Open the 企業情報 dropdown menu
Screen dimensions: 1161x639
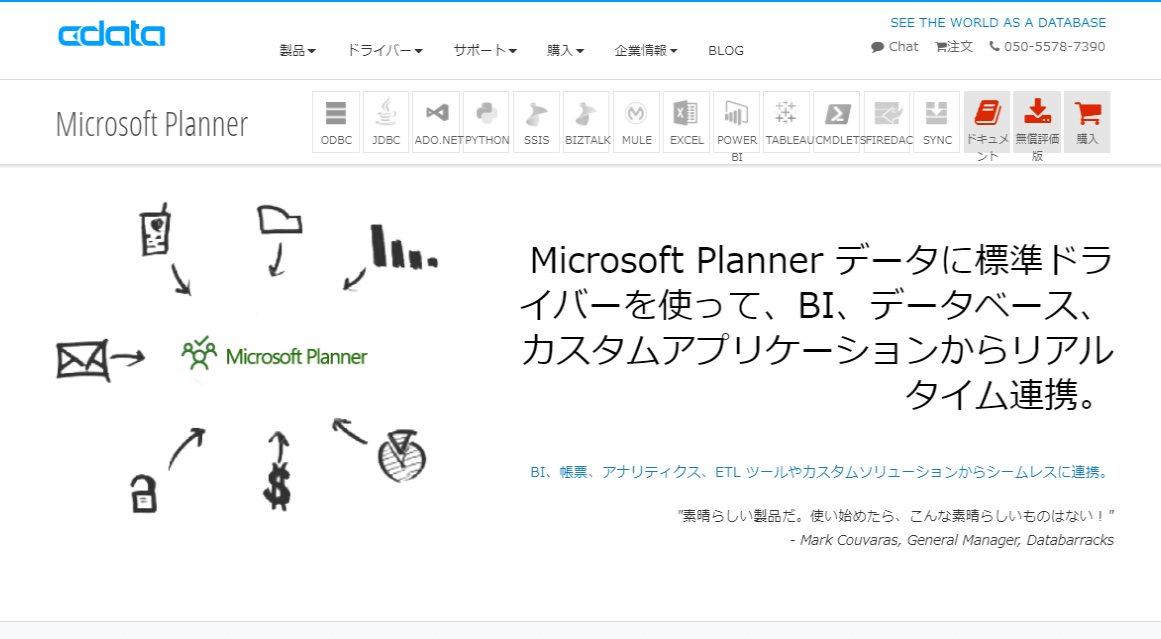[x=646, y=50]
